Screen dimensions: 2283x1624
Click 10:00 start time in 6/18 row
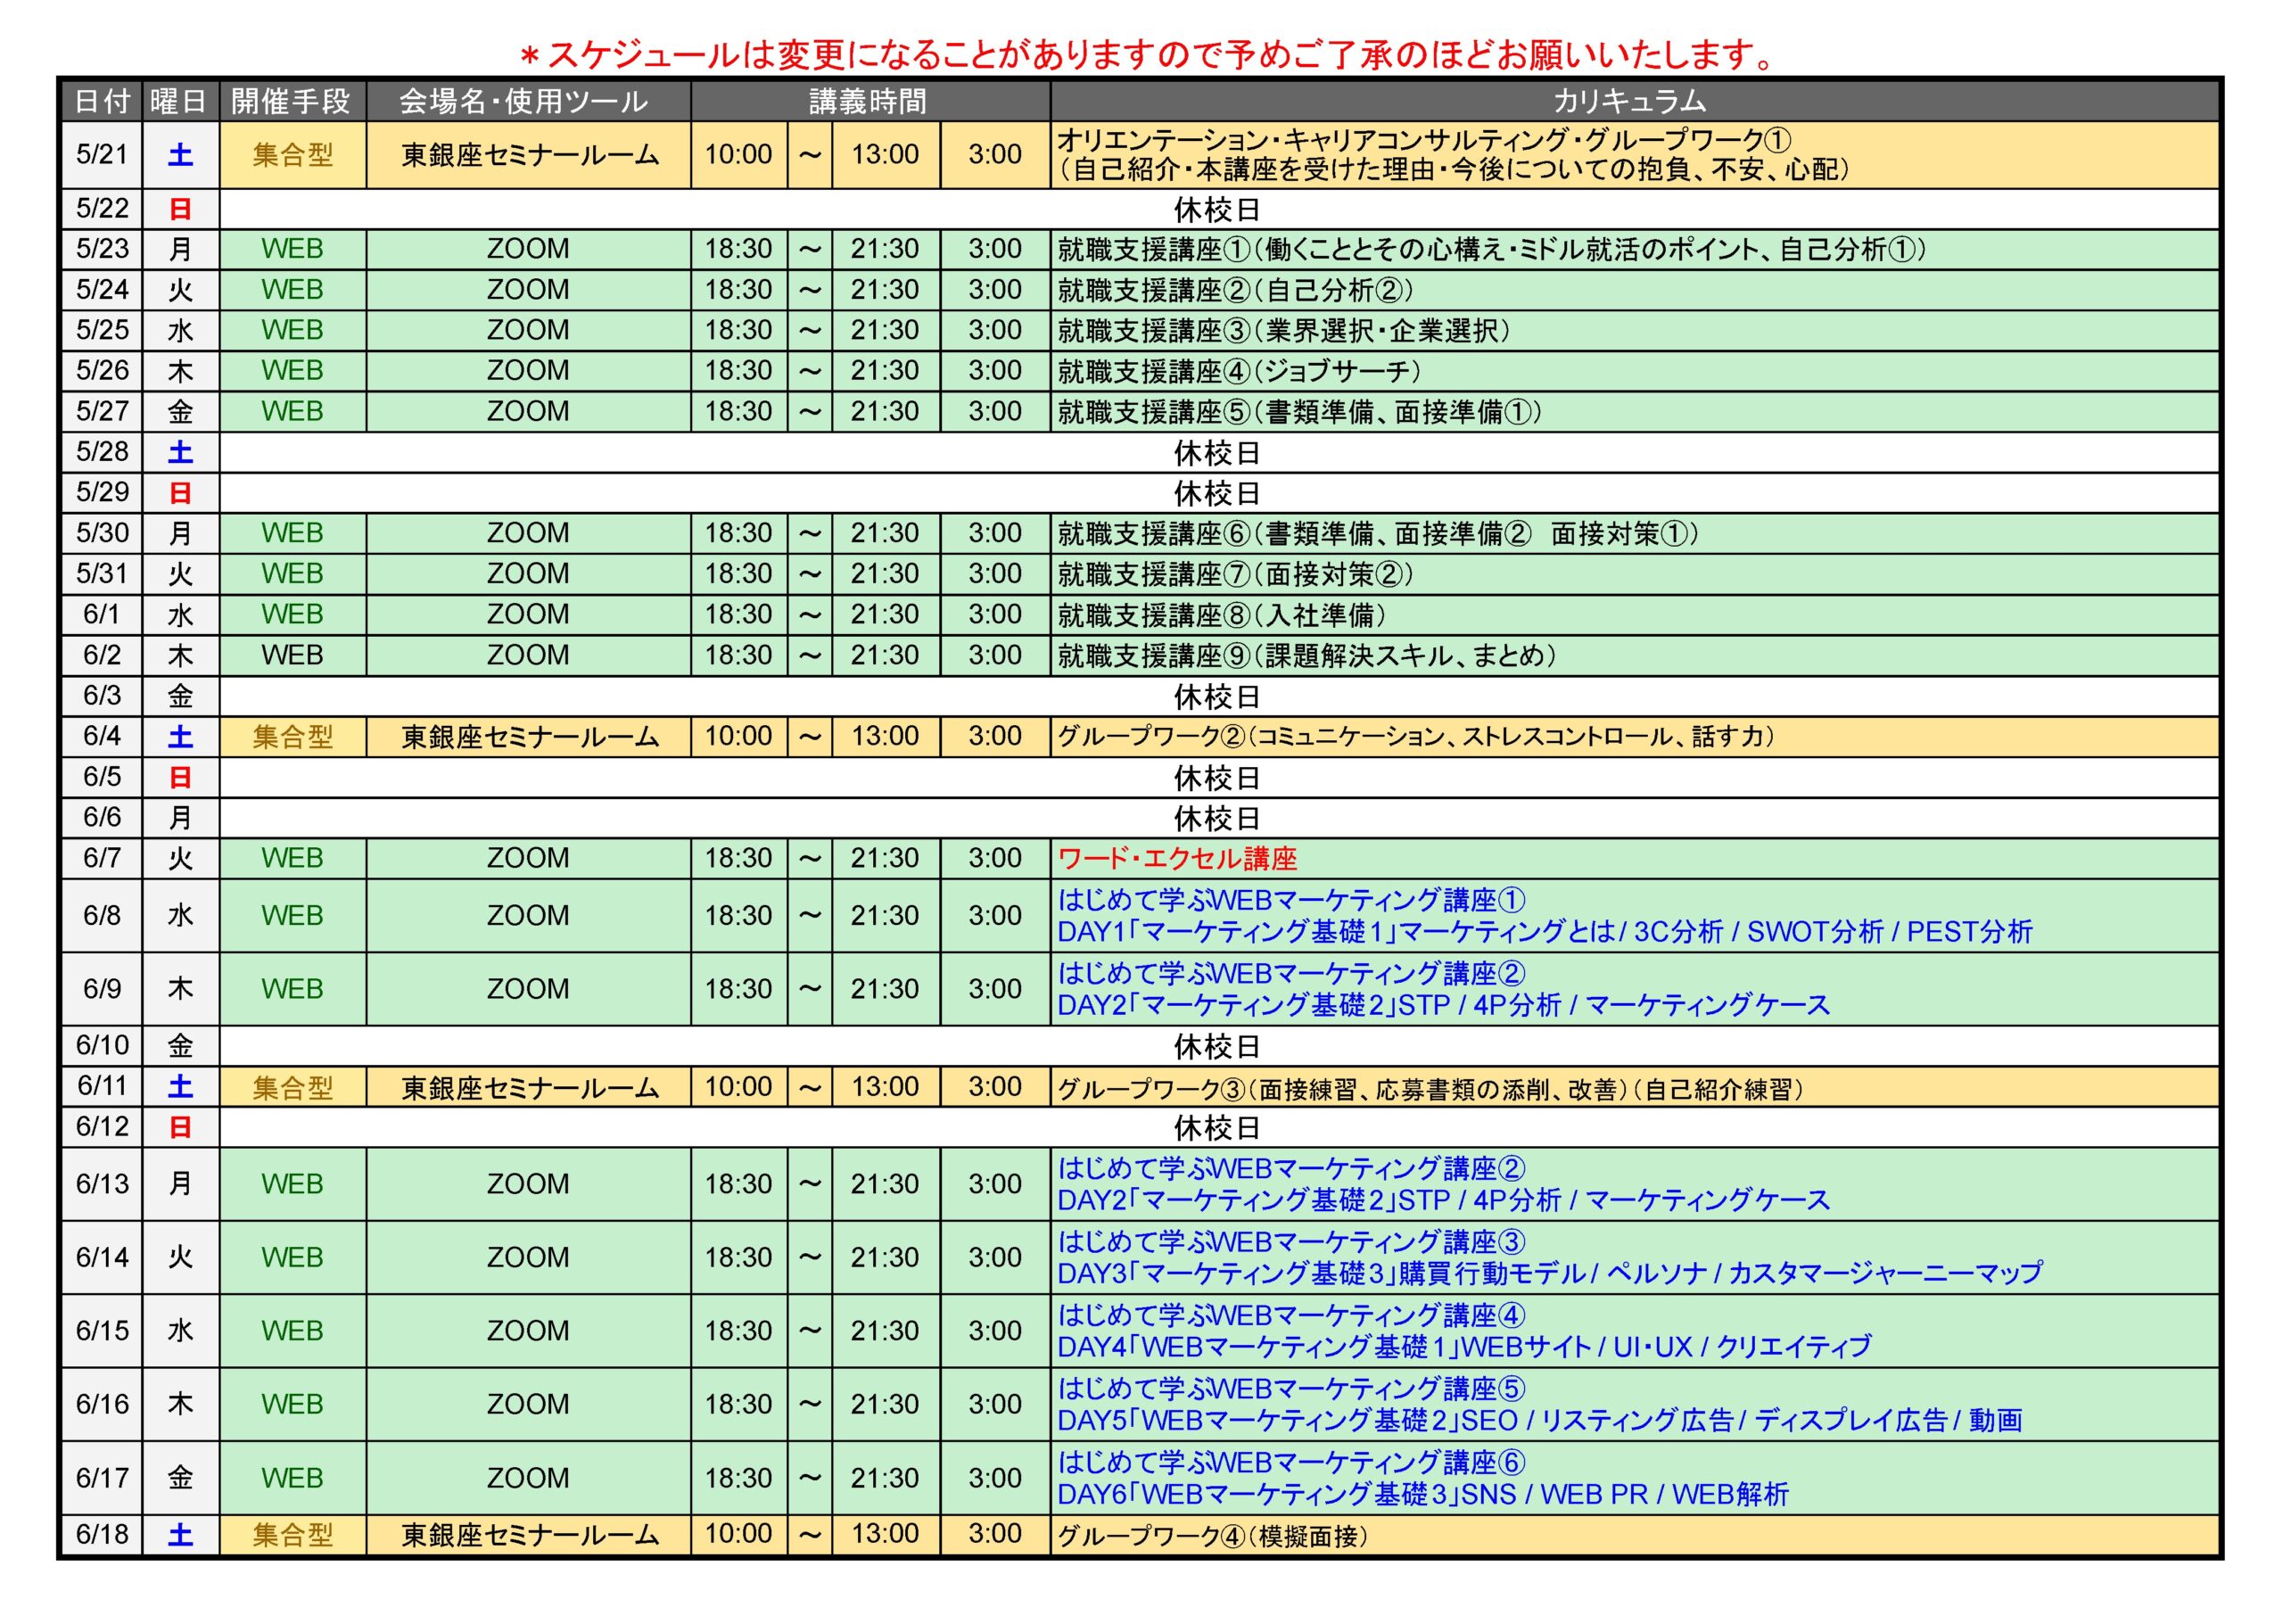tap(738, 1534)
